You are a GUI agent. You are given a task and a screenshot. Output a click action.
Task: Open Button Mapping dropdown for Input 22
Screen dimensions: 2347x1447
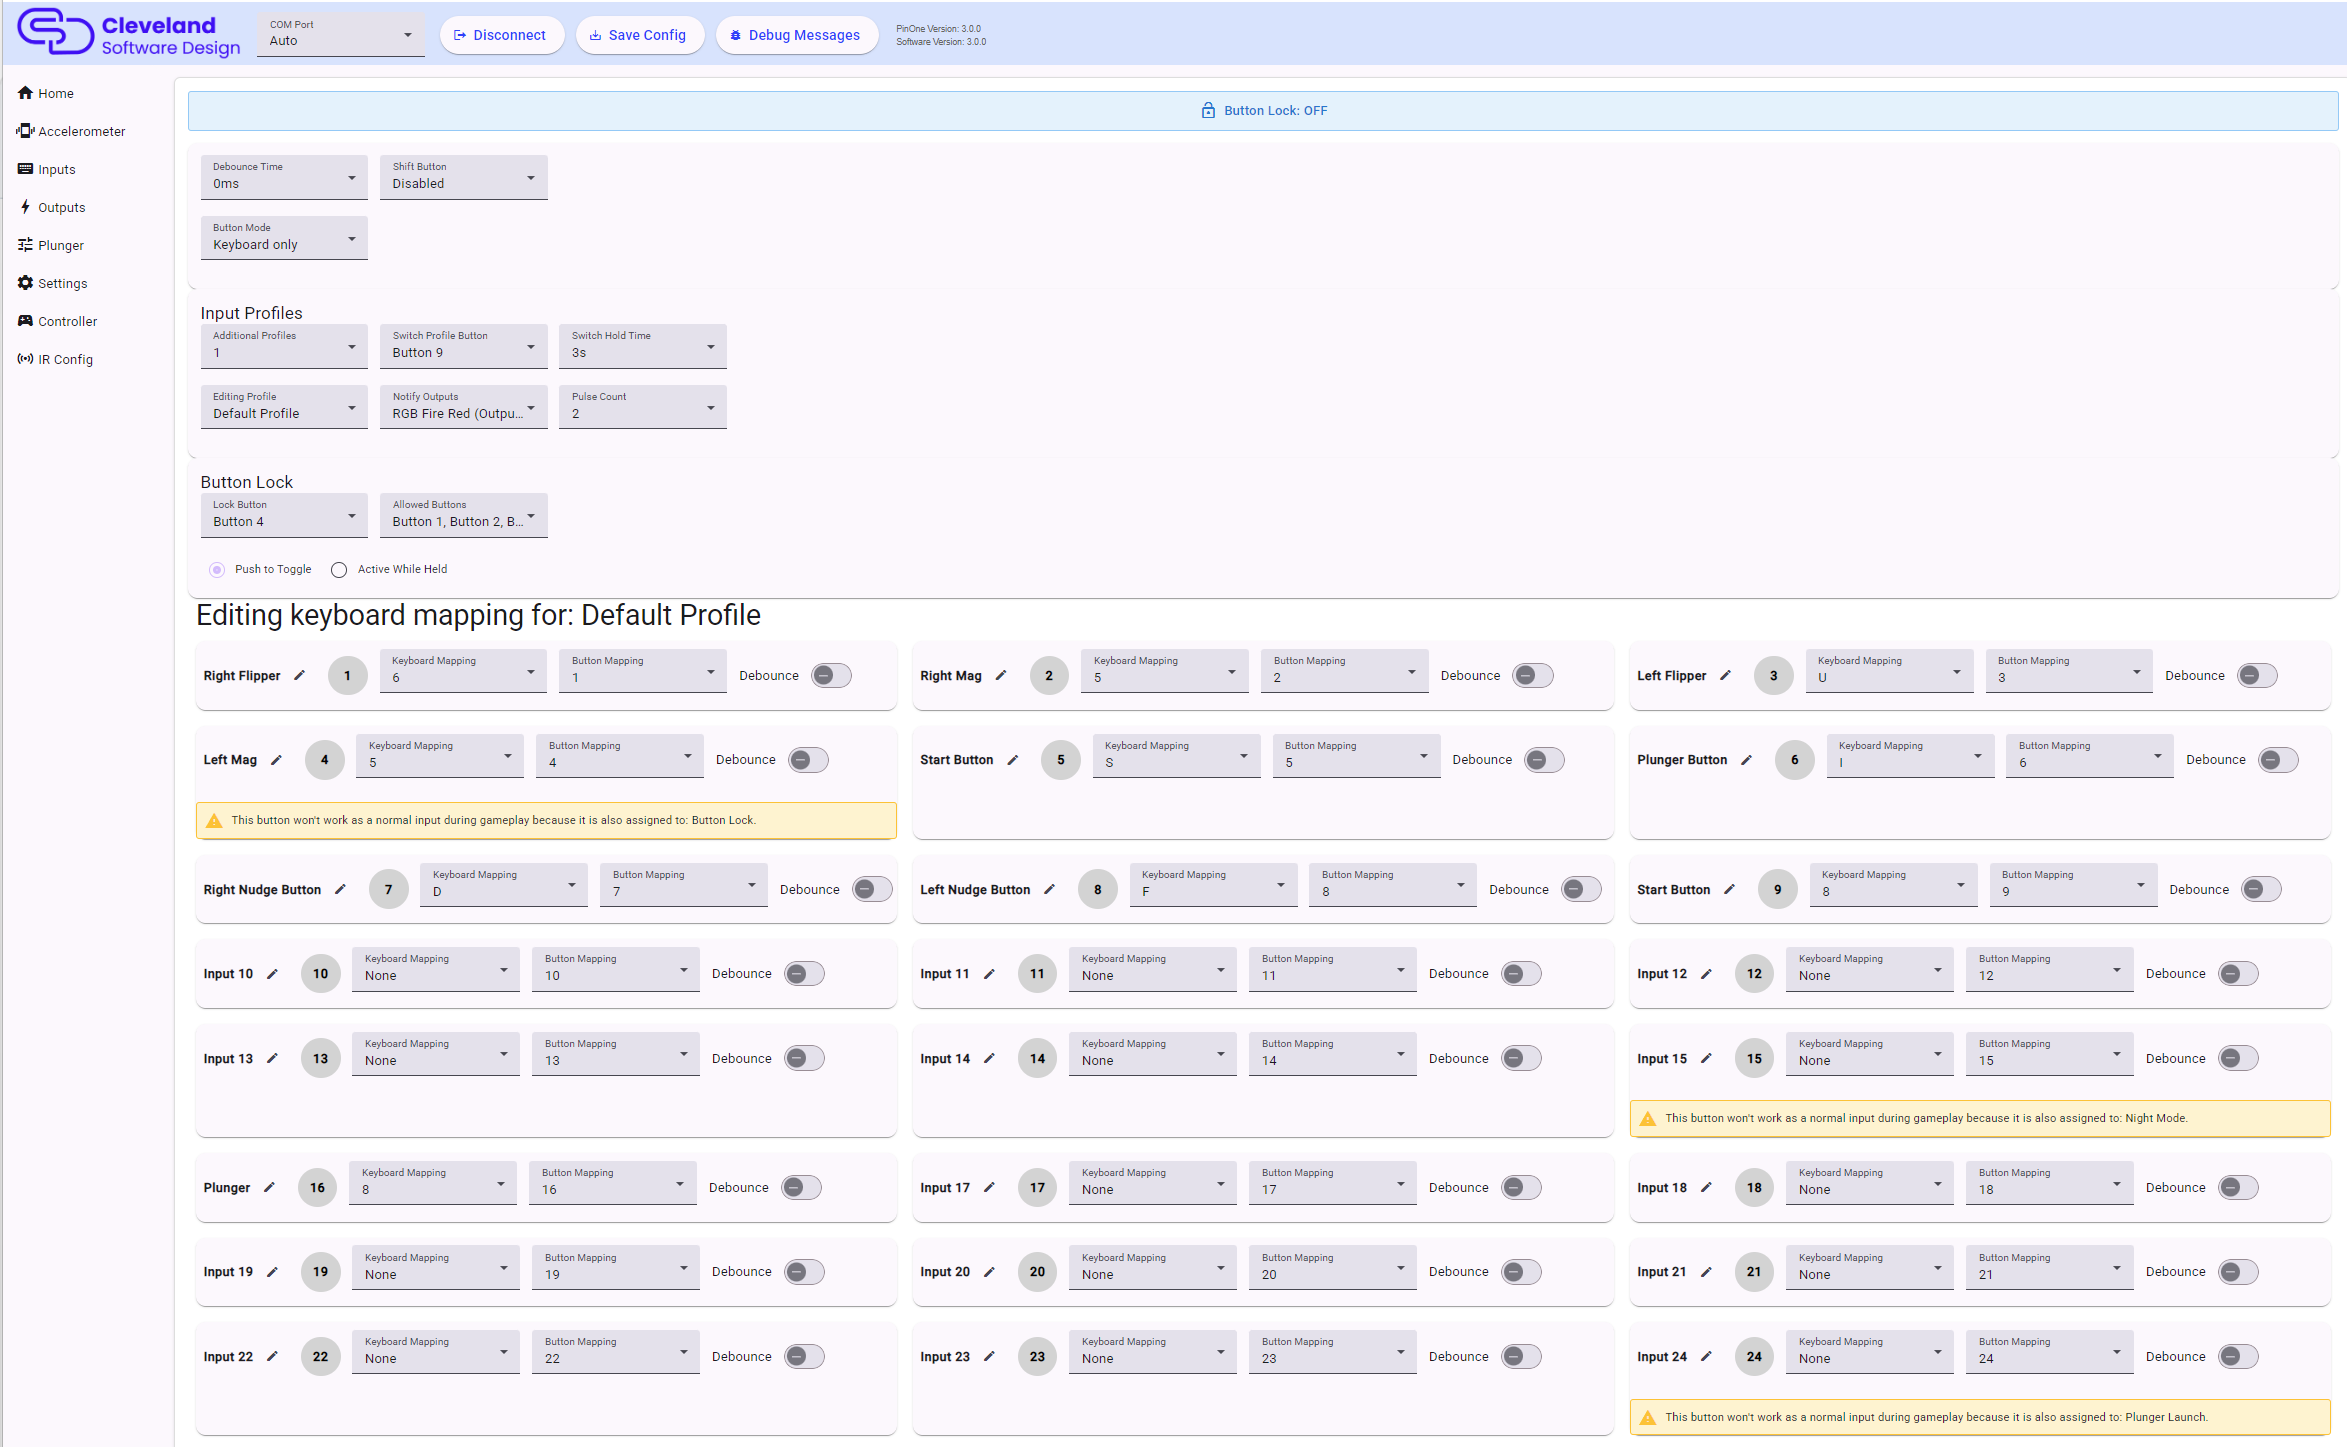coord(615,1351)
